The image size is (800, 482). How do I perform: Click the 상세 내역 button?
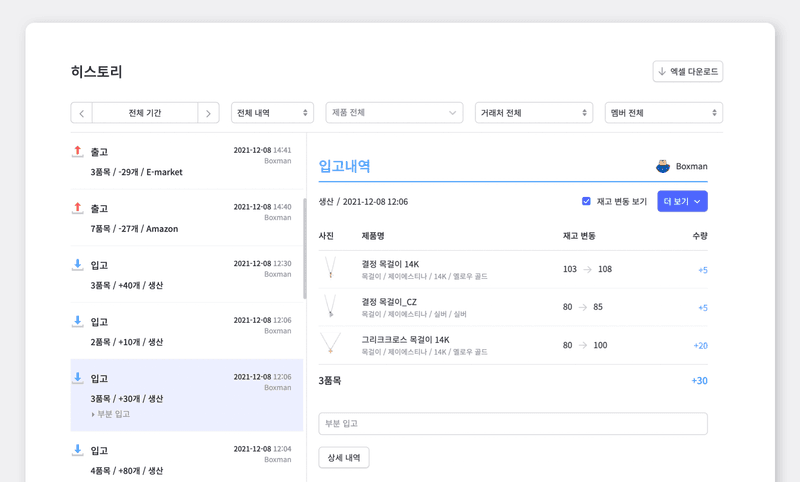tap(344, 457)
